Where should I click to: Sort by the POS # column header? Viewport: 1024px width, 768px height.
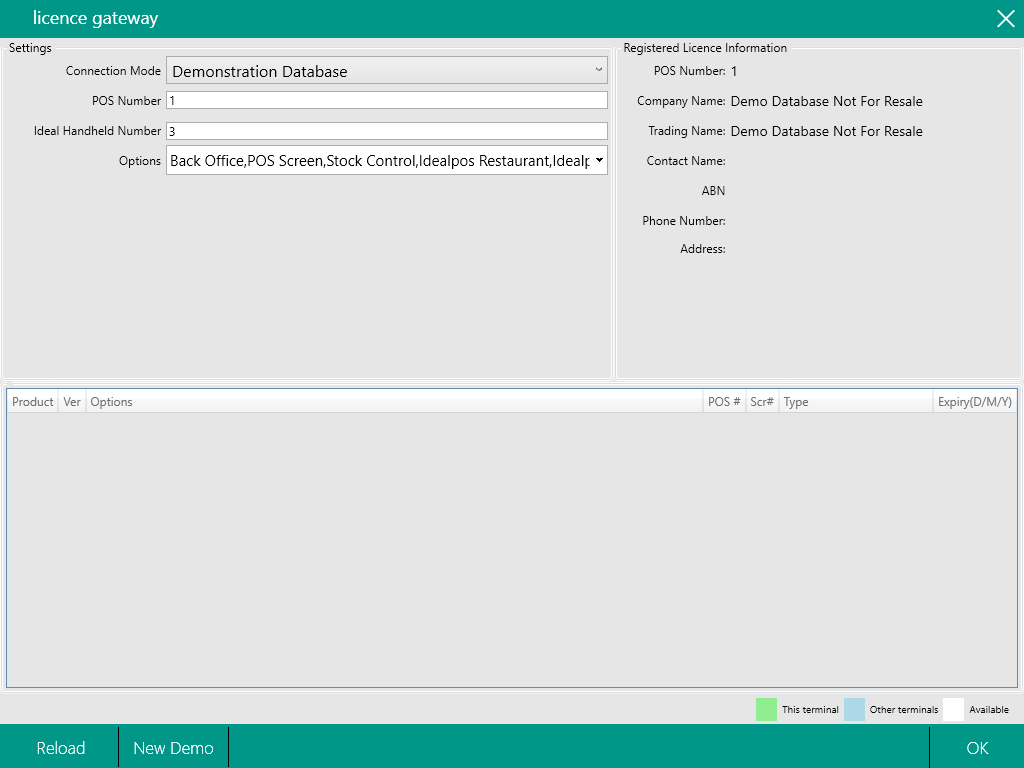[x=724, y=402]
